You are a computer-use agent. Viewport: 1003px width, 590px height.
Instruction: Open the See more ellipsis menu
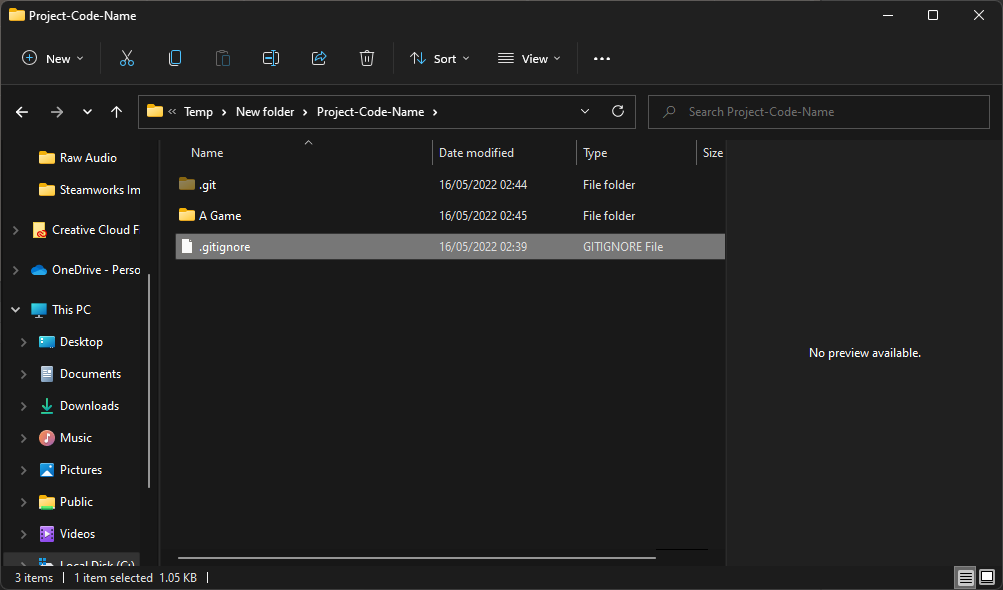(x=601, y=58)
